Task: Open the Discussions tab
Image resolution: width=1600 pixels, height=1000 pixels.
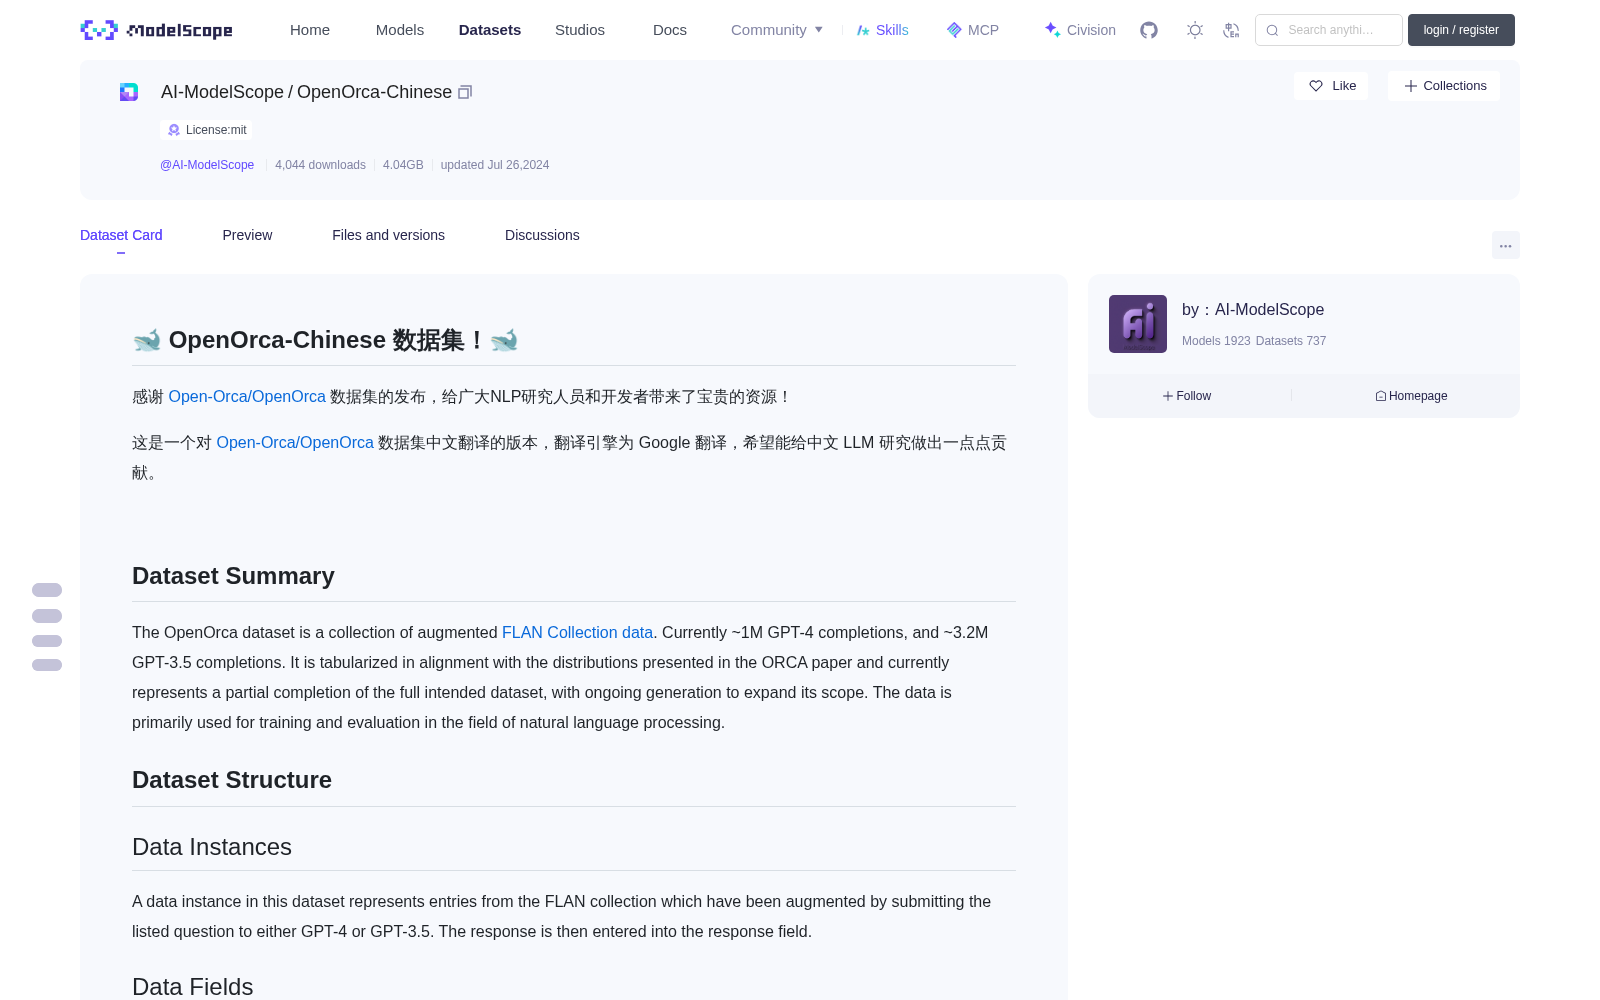Action: pos(542,235)
